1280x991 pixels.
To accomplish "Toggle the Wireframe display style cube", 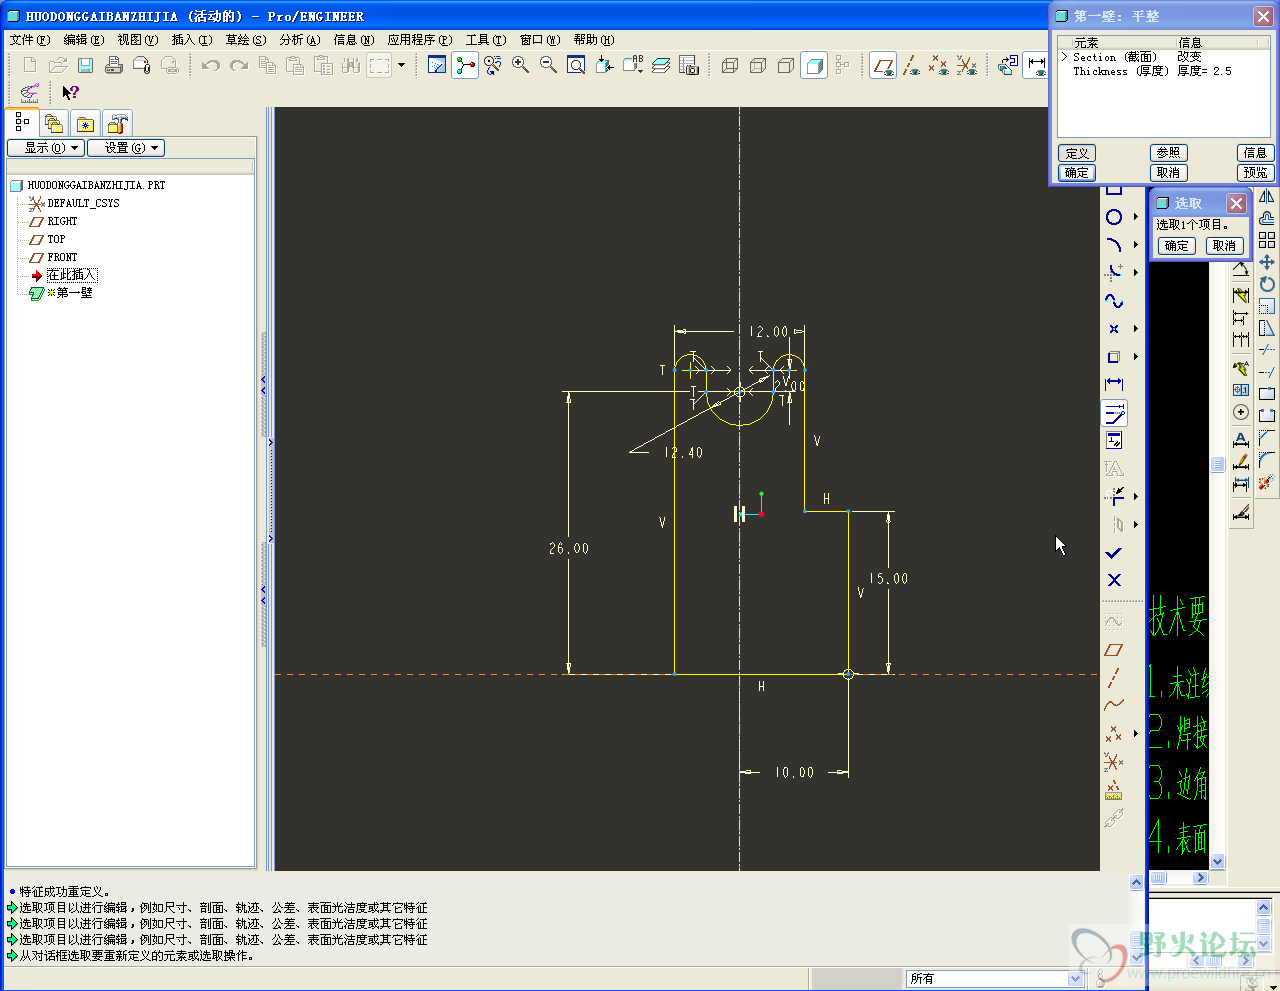I will [x=730, y=65].
